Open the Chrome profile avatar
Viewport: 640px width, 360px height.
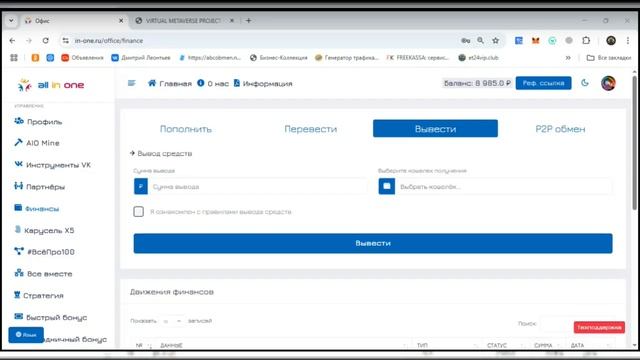tap(611, 40)
